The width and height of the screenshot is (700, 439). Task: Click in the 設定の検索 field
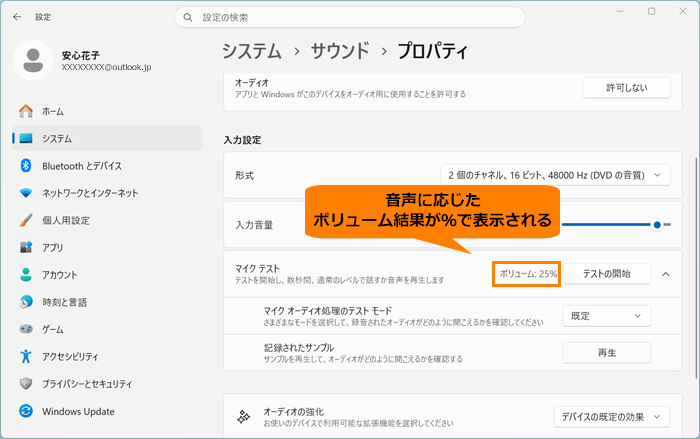pos(350,17)
